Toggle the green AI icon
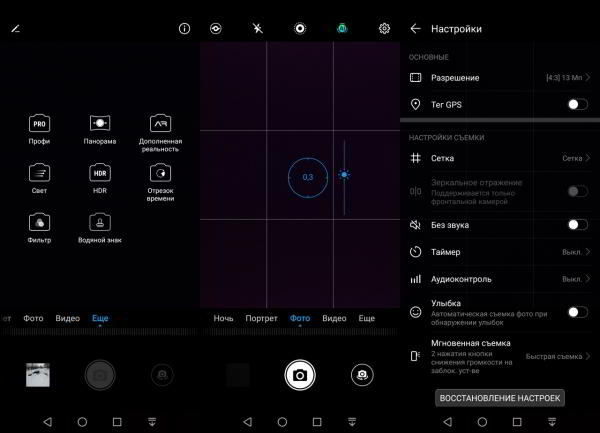 coord(342,28)
